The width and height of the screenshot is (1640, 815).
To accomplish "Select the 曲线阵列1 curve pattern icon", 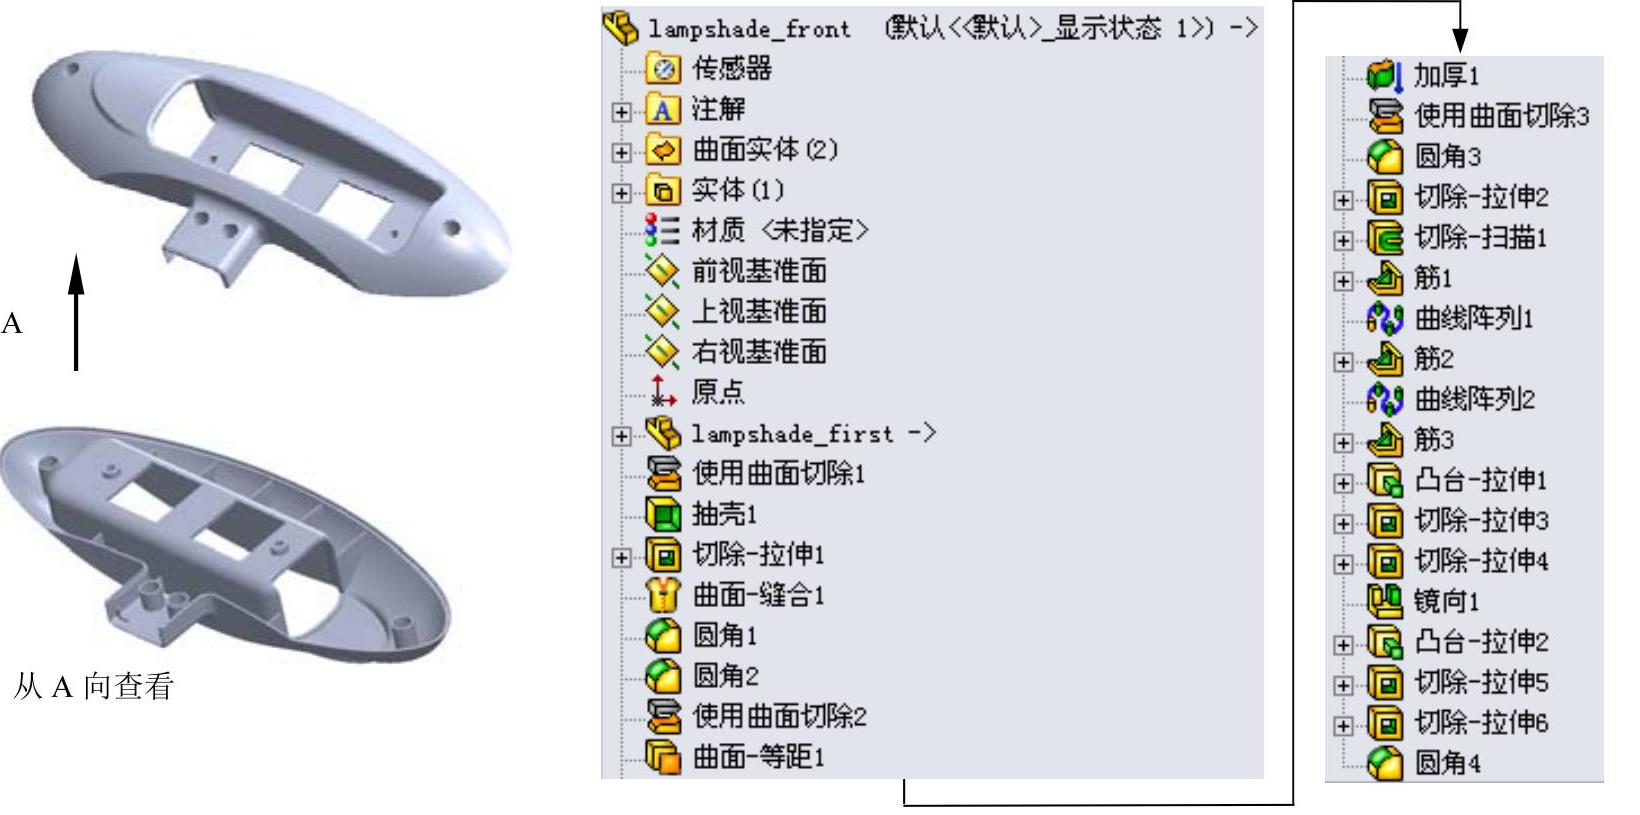I will click(1385, 319).
